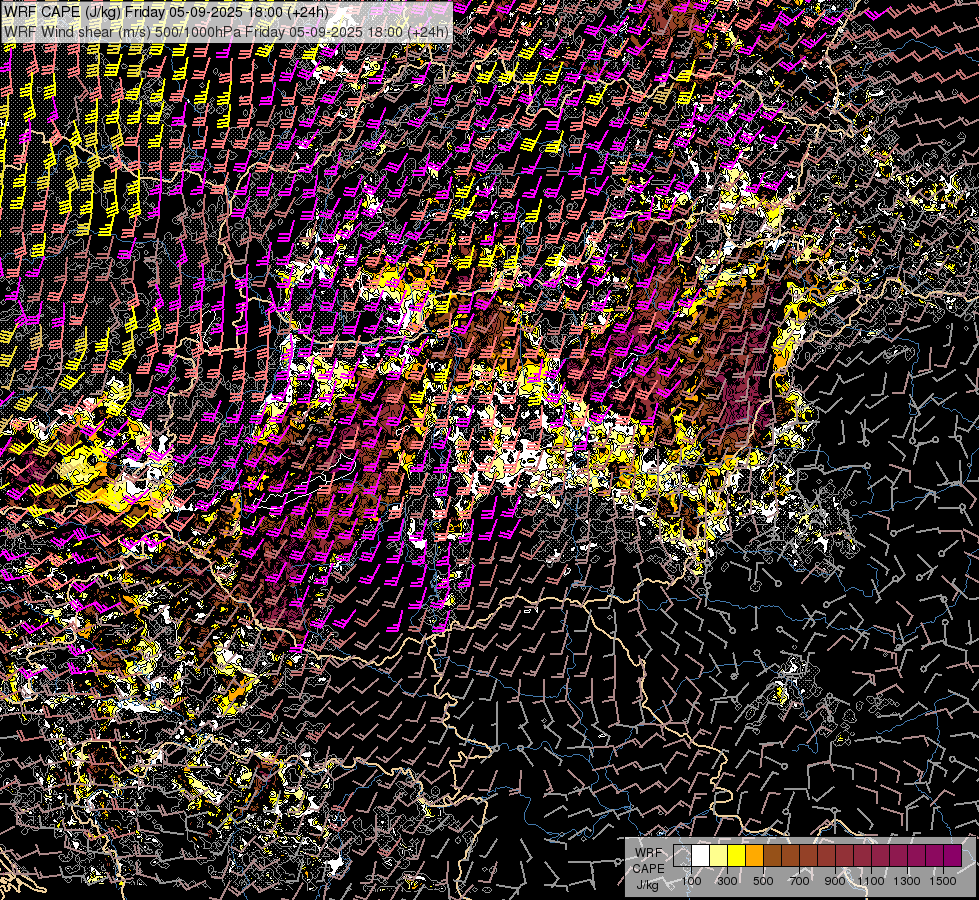Select the white 100 J/kg legend swatch
Screen dimensions: 979x900
tap(701, 856)
